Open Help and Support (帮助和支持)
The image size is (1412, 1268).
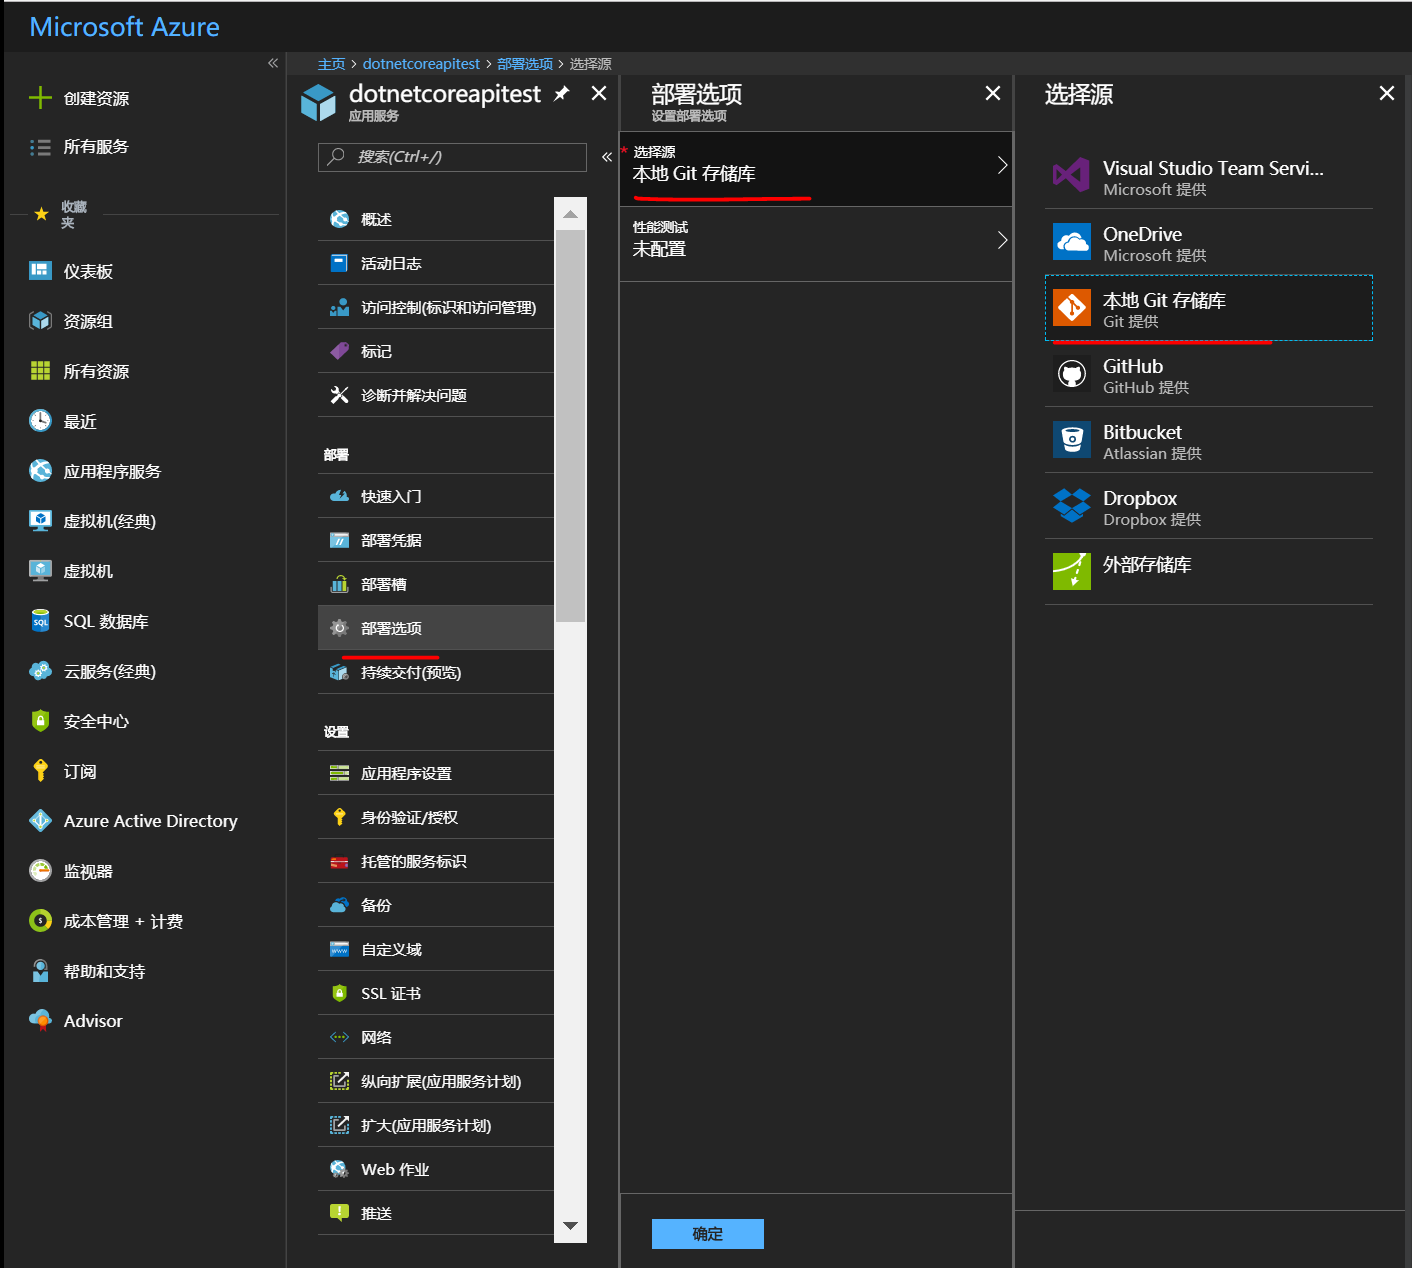tap(104, 971)
